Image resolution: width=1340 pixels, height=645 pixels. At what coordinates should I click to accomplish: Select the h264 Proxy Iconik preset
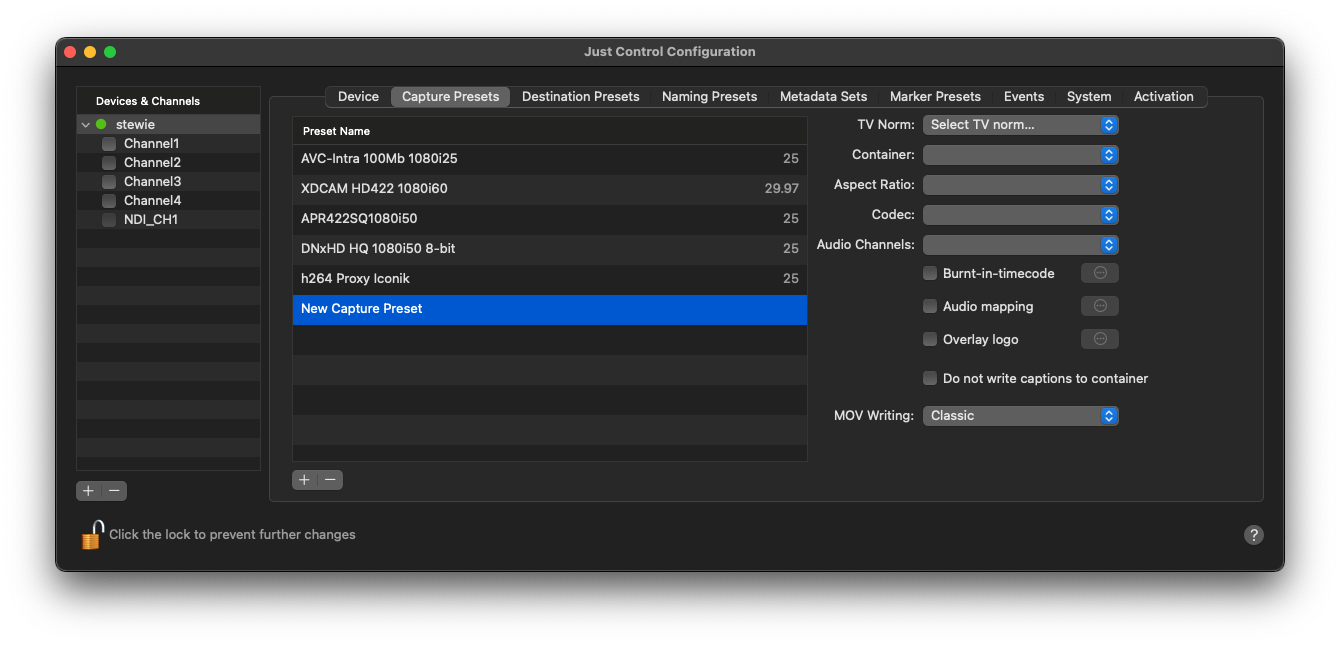(x=549, y=279)
